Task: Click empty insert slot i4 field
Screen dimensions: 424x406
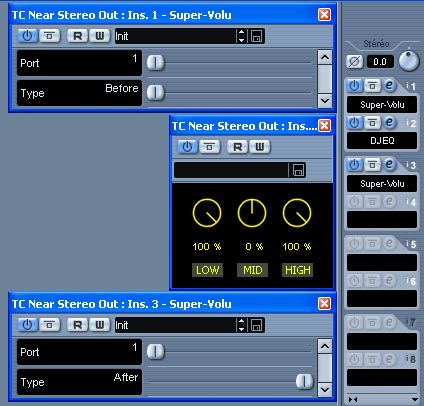Action: tap(382, 220)
